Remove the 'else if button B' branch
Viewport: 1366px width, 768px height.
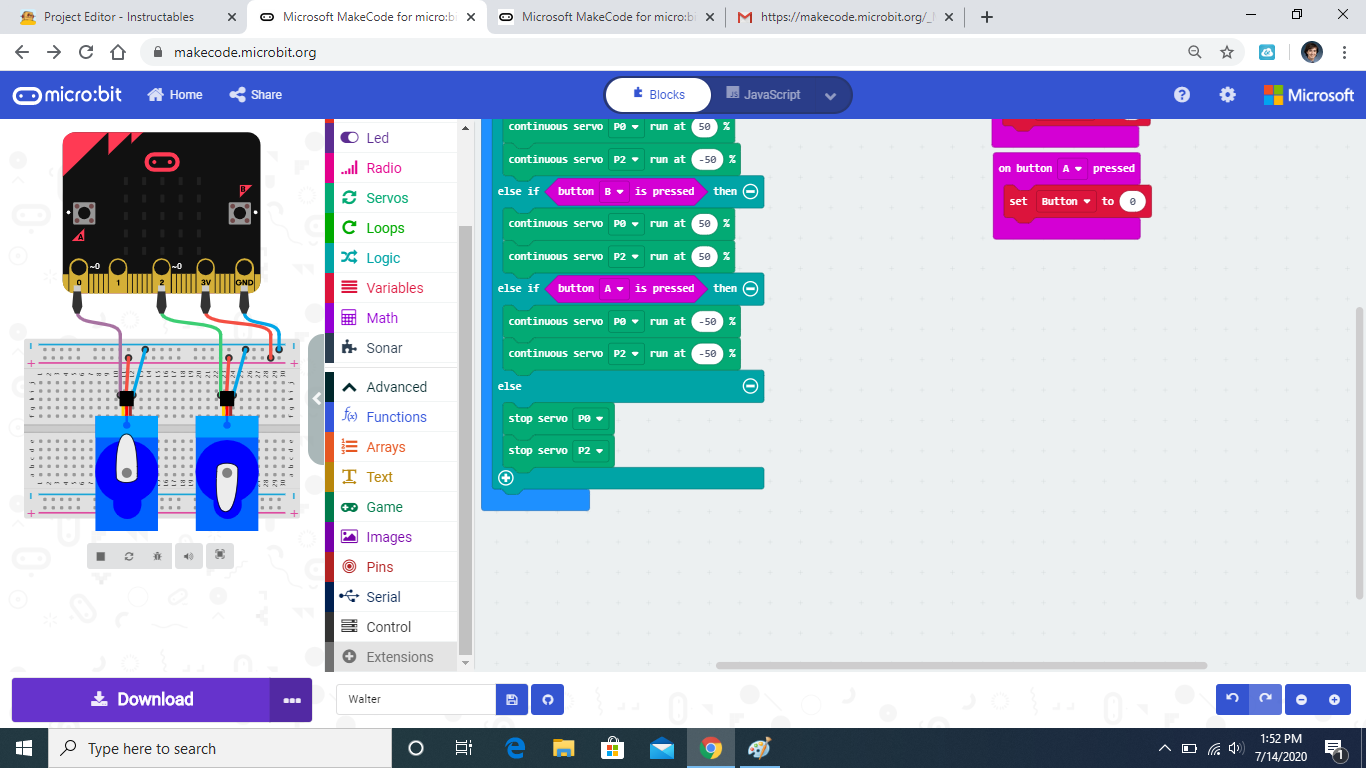coord(750,191)
